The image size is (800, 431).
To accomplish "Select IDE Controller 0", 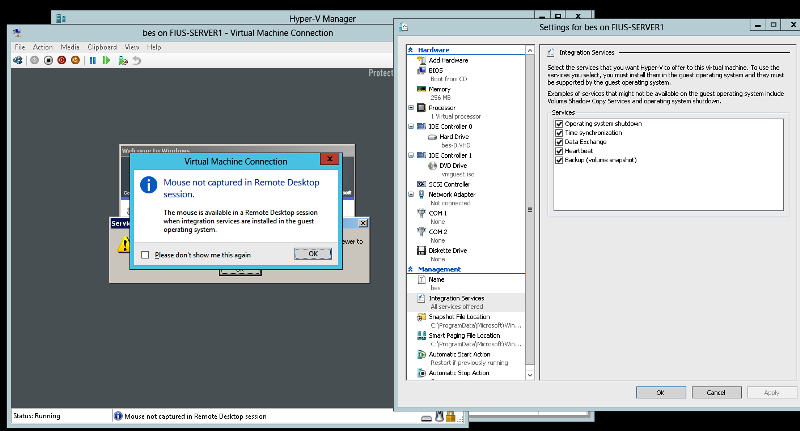I will pyautogui.click(x=450, y=126).
